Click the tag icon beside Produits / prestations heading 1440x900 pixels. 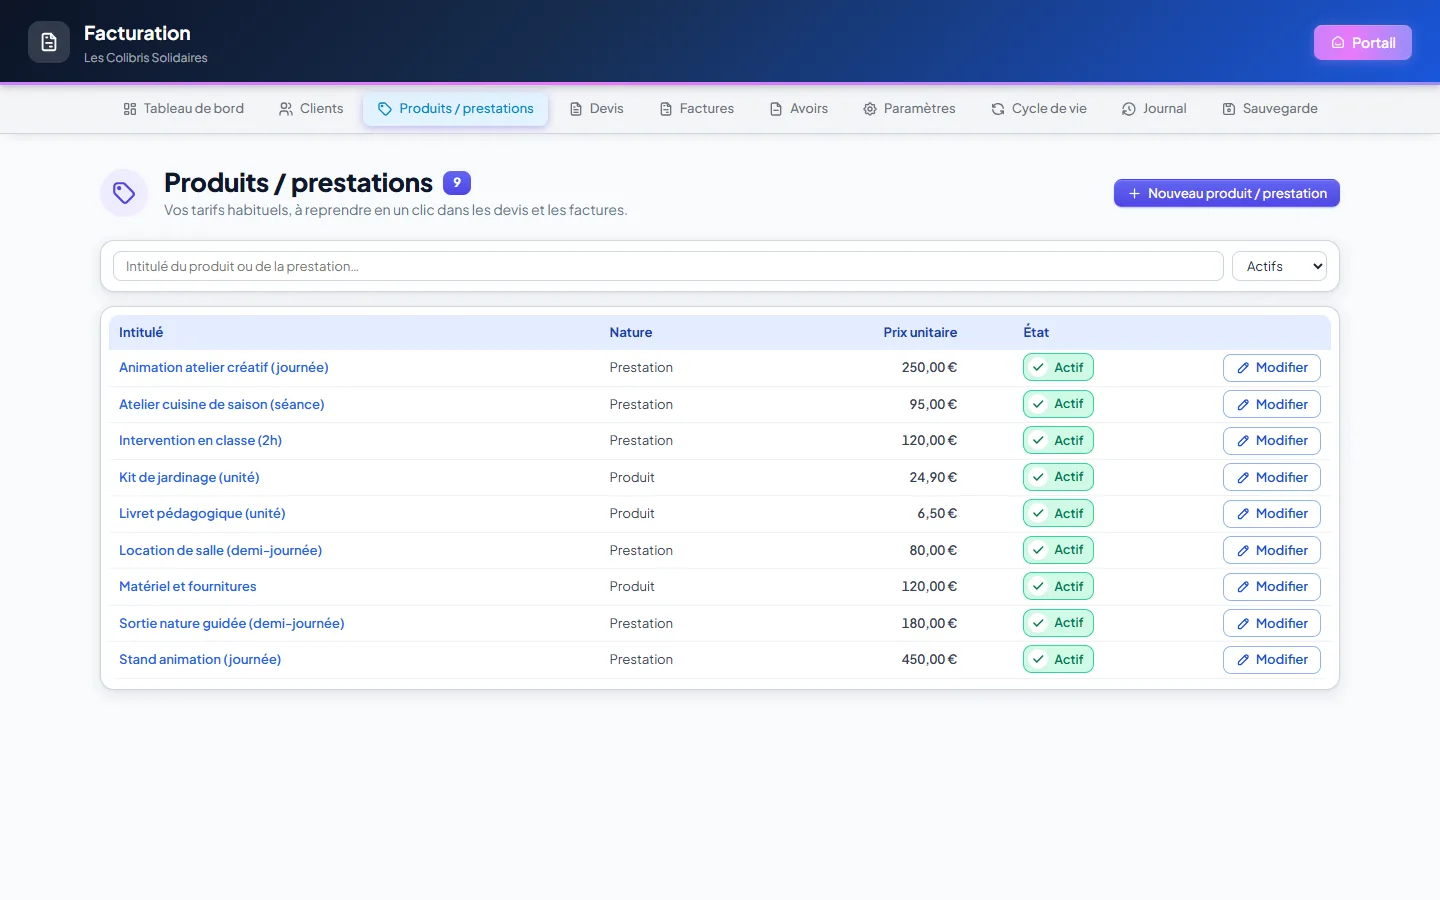click(124, 193)
